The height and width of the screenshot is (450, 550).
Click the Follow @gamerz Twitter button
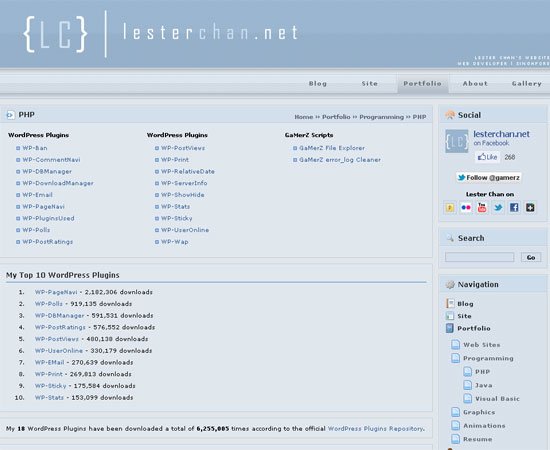[489, 177]
